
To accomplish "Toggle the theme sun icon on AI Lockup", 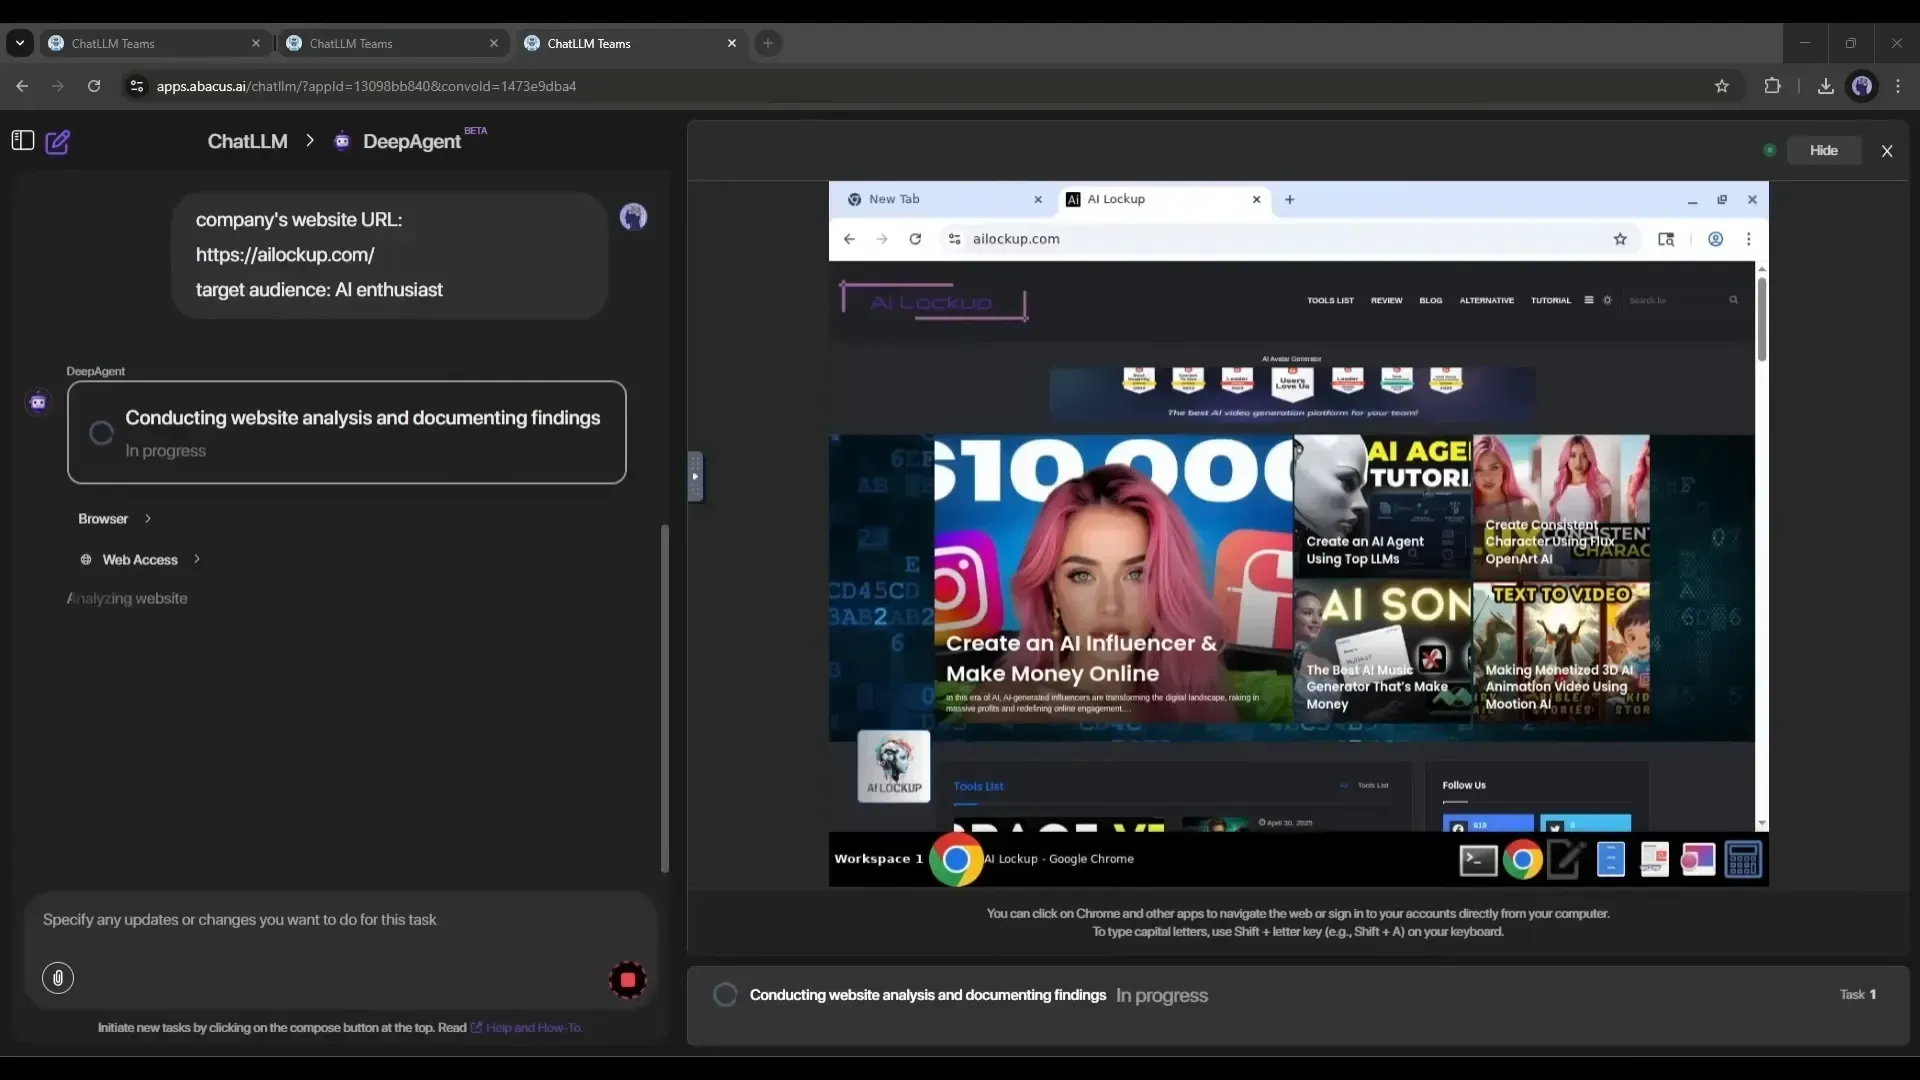I will pyautogui.click(x=1607, y=300).
